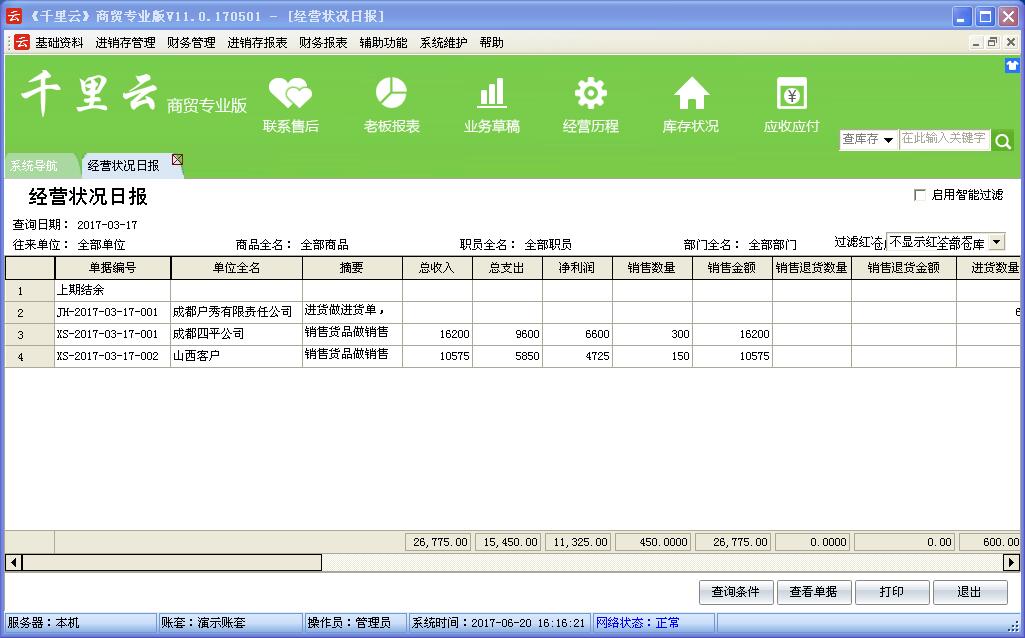Close the 经营状况日报 tab

[177, 159]
